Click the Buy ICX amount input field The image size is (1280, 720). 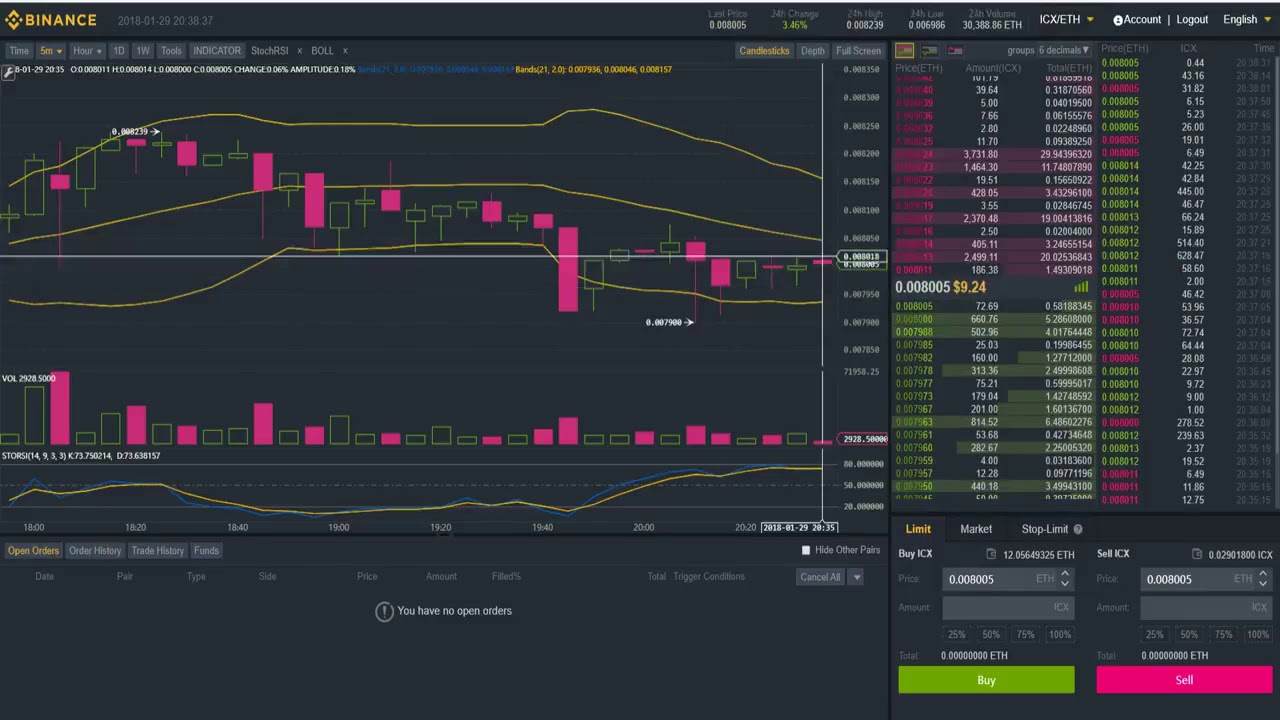tap(1008, 607)
